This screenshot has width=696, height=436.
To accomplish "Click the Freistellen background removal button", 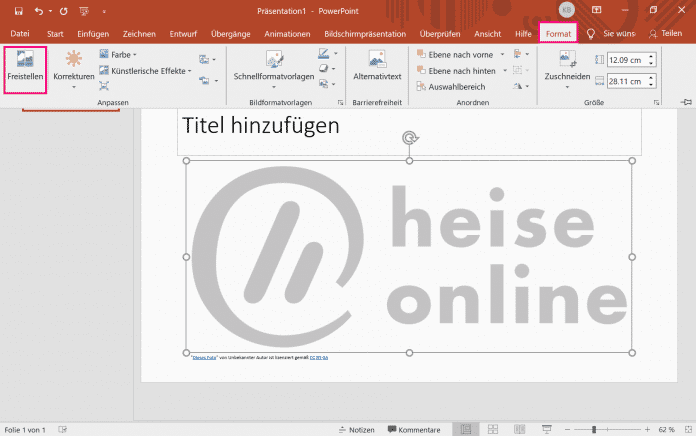I will [25, 67].
